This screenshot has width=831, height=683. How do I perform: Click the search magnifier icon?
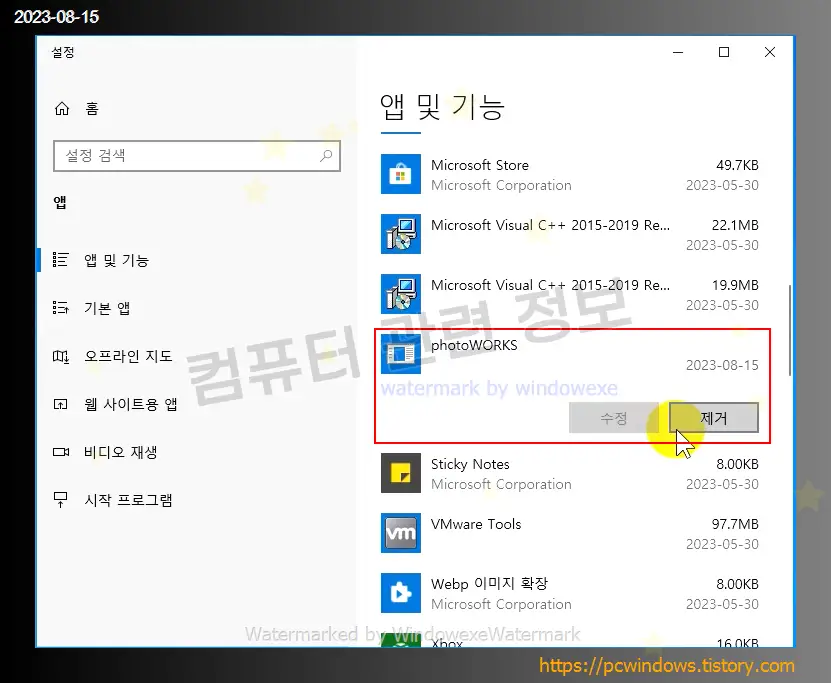click(326, 155)
